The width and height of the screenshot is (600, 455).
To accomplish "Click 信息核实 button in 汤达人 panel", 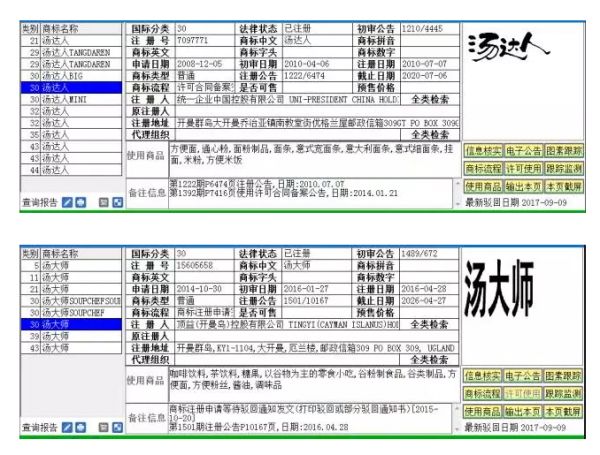I will click(483, 150).
